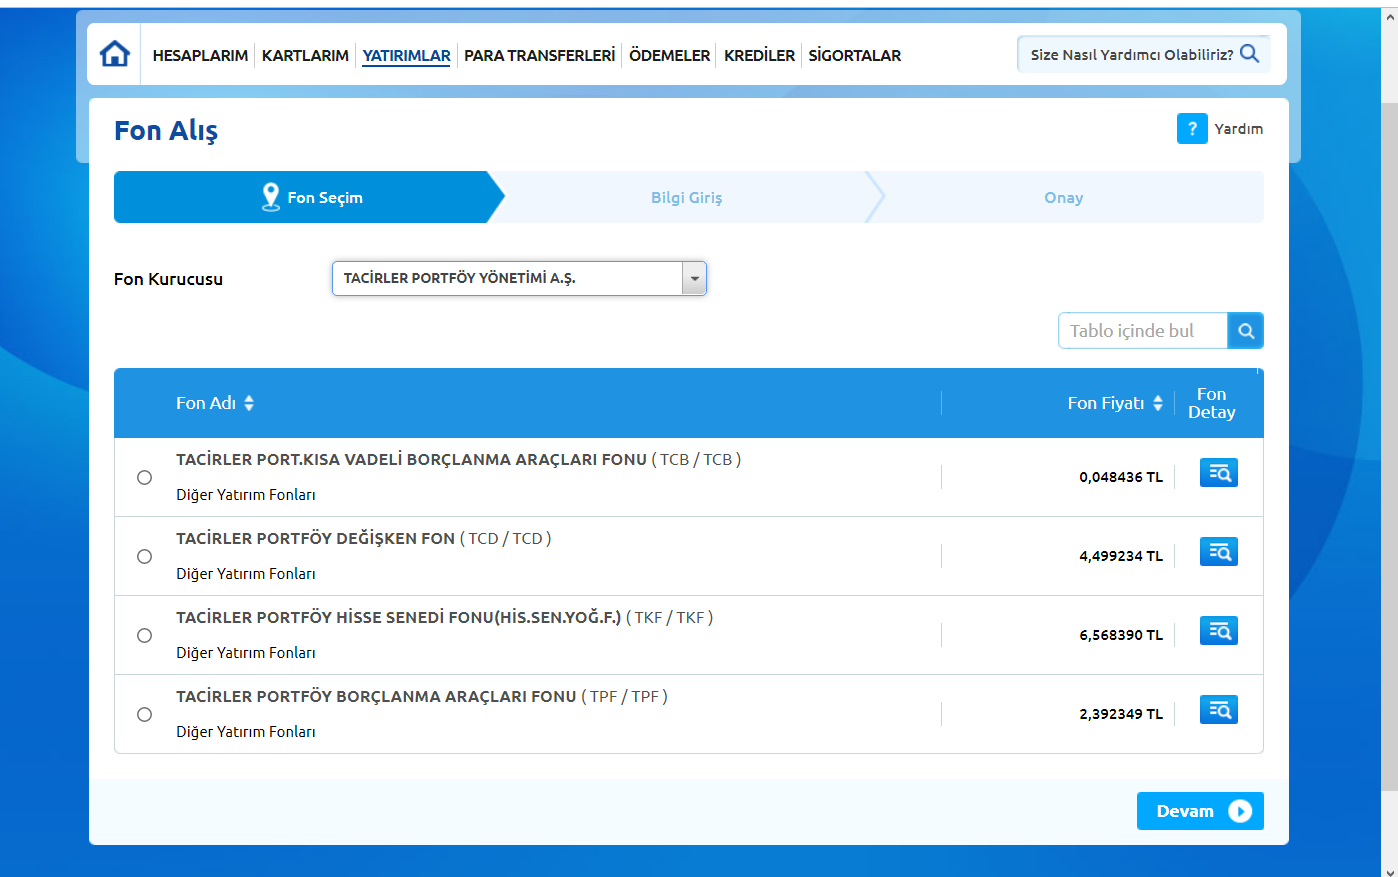The image size is (1398, 877).
Task: Click the search magnifier in help box
Action: pos(1249,54)
